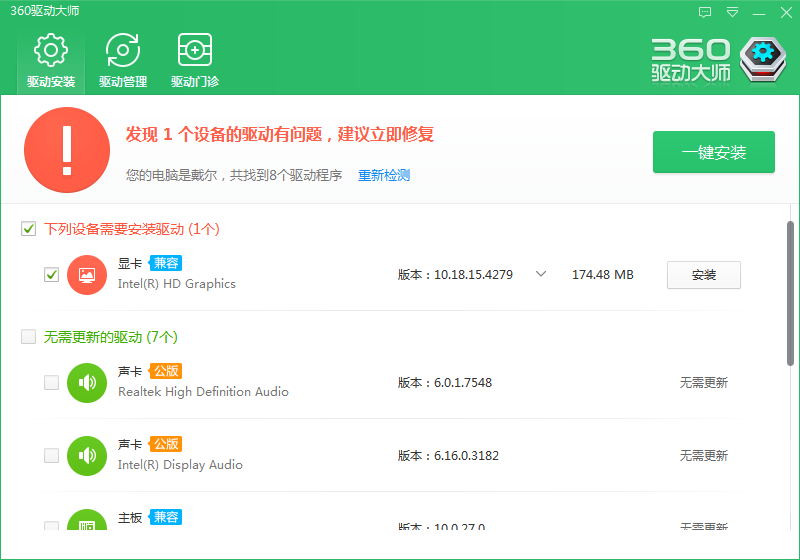This screenshot has height=560, width=800.
Task: Click the 兼容 tag next to 显卡
Action: pyautogui.click(x=165, y=263)
